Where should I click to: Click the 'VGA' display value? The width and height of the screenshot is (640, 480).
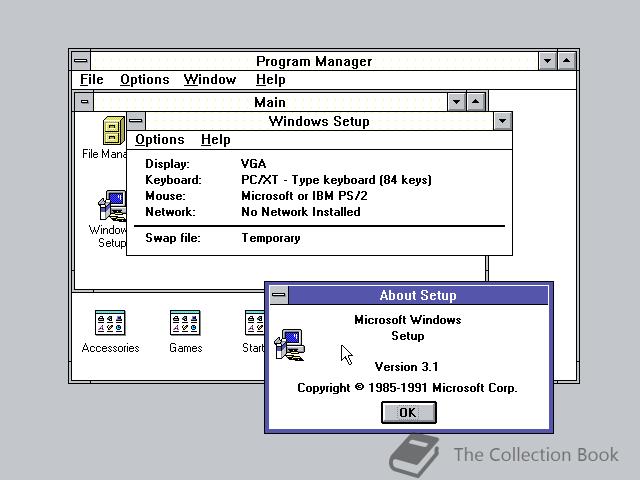[253, 164]
